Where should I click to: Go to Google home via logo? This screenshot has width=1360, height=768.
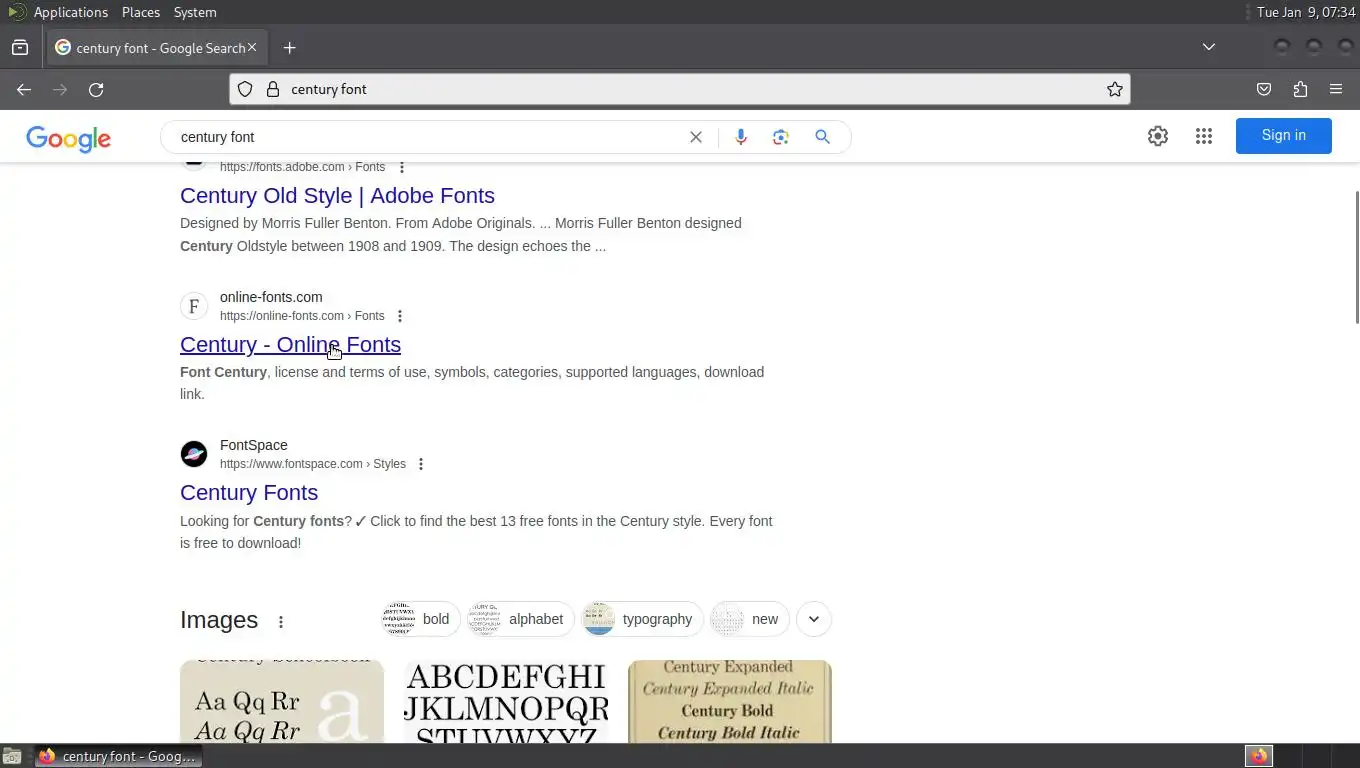68,138
